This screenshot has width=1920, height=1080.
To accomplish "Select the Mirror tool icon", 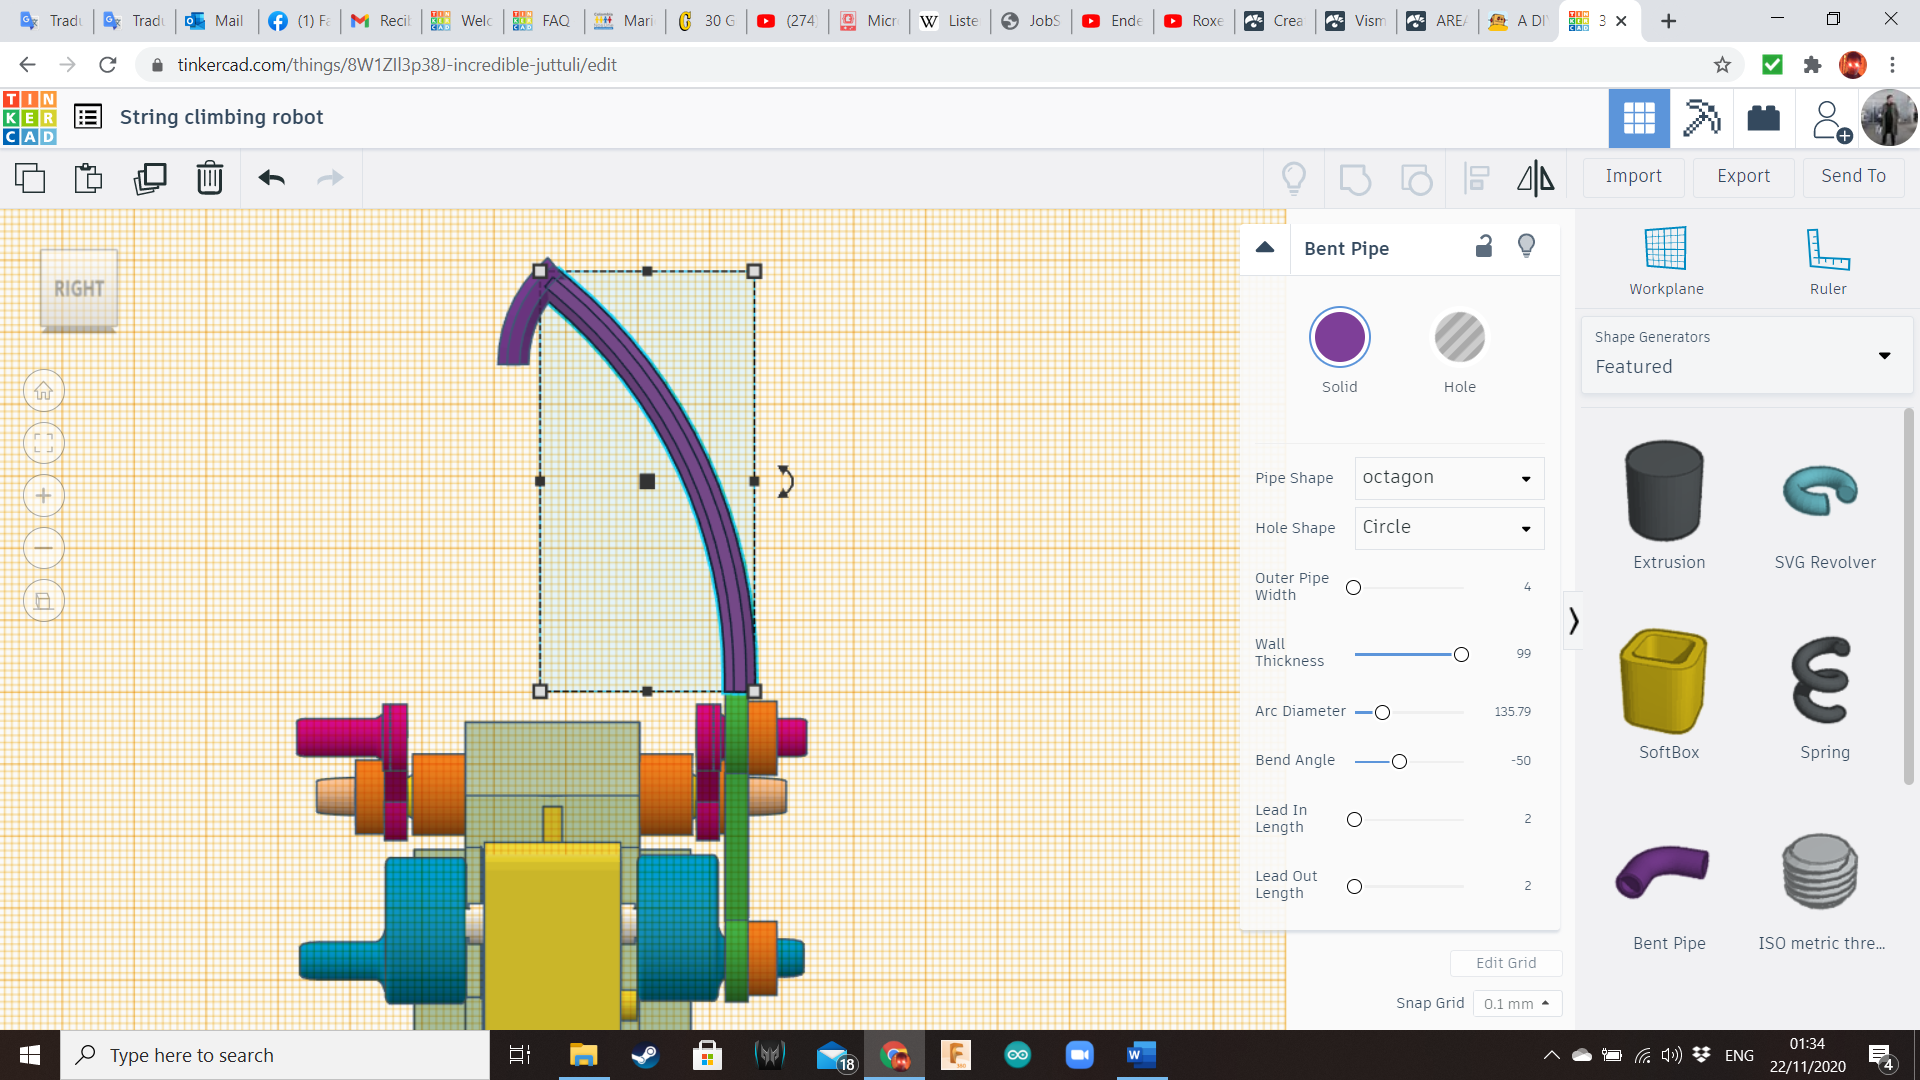I will pos(1535,178).
